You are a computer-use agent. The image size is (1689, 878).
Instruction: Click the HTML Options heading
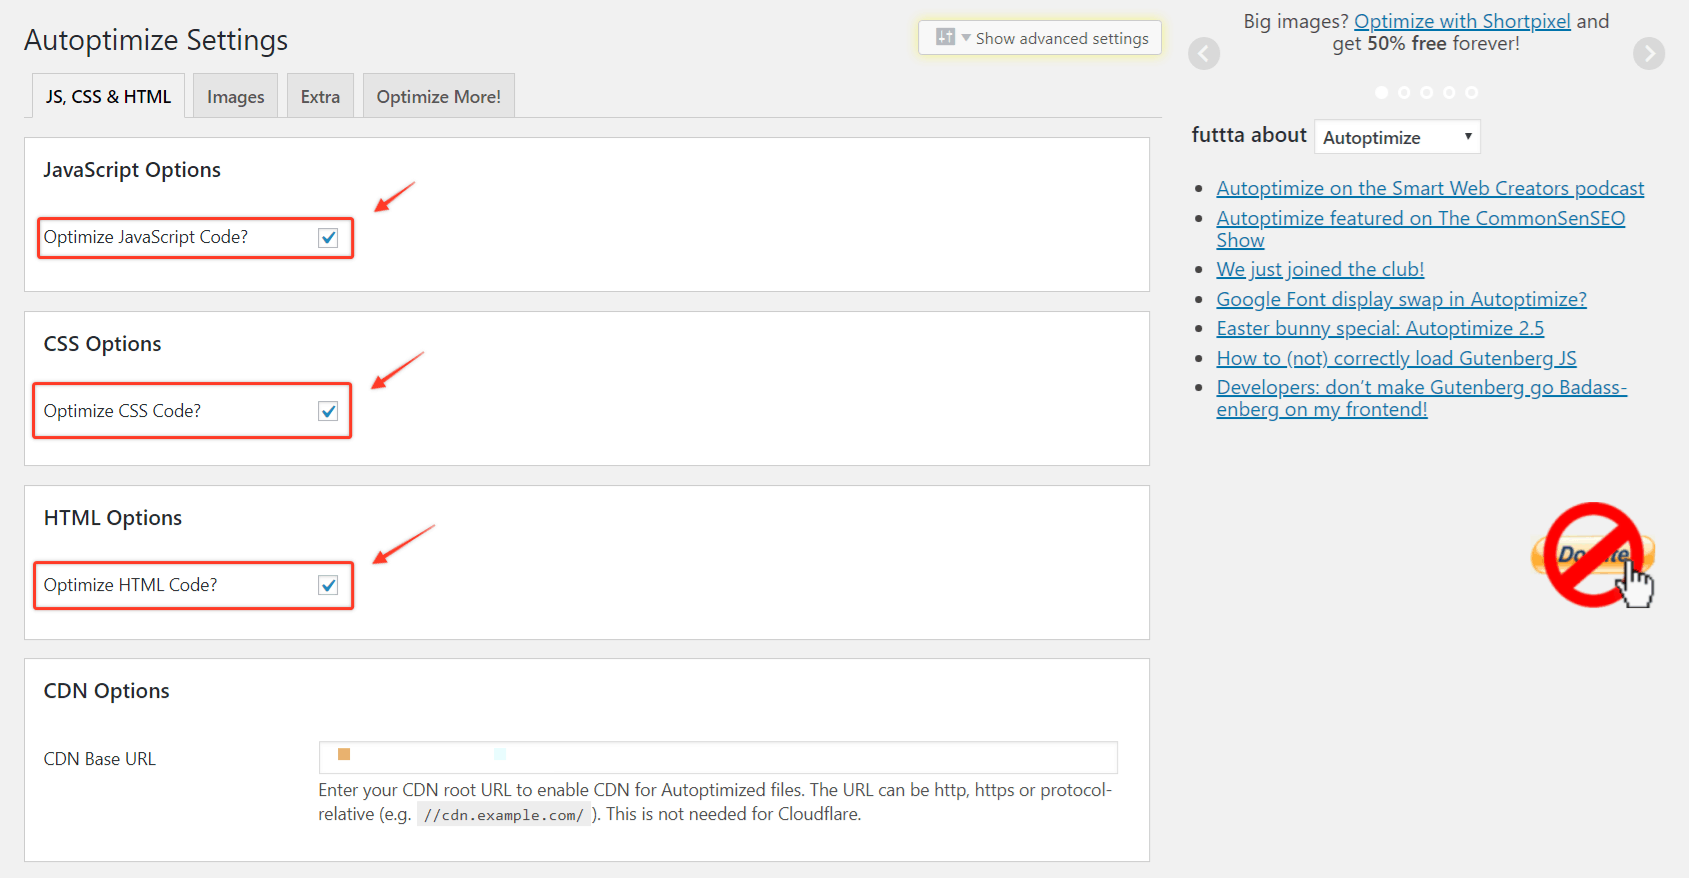113,518
